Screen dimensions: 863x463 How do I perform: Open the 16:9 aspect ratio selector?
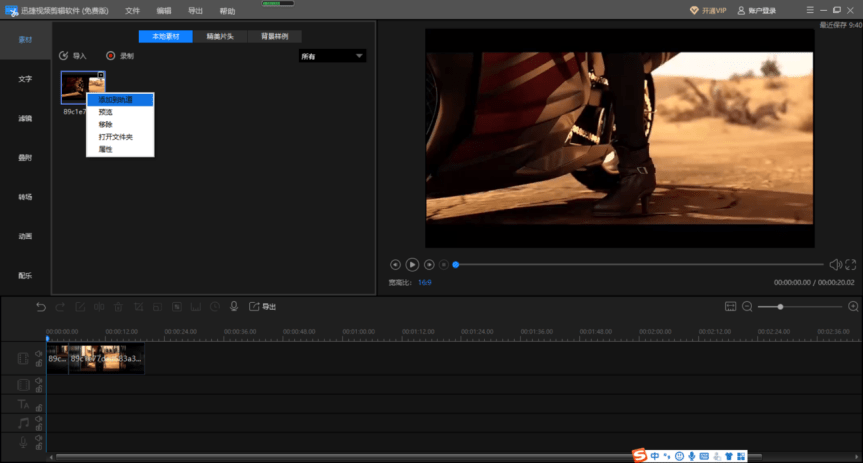coord(425,282)
